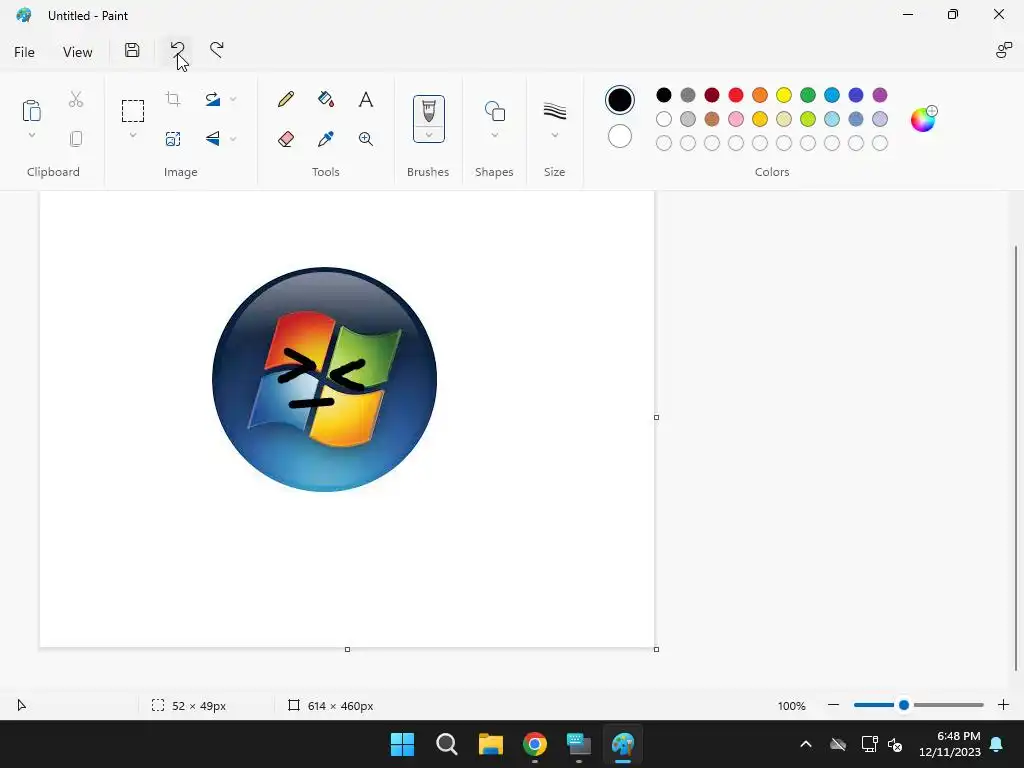Click the vertical scrollbar
This screenshot has width=1024, height=768.
(x=1016, y=457)
